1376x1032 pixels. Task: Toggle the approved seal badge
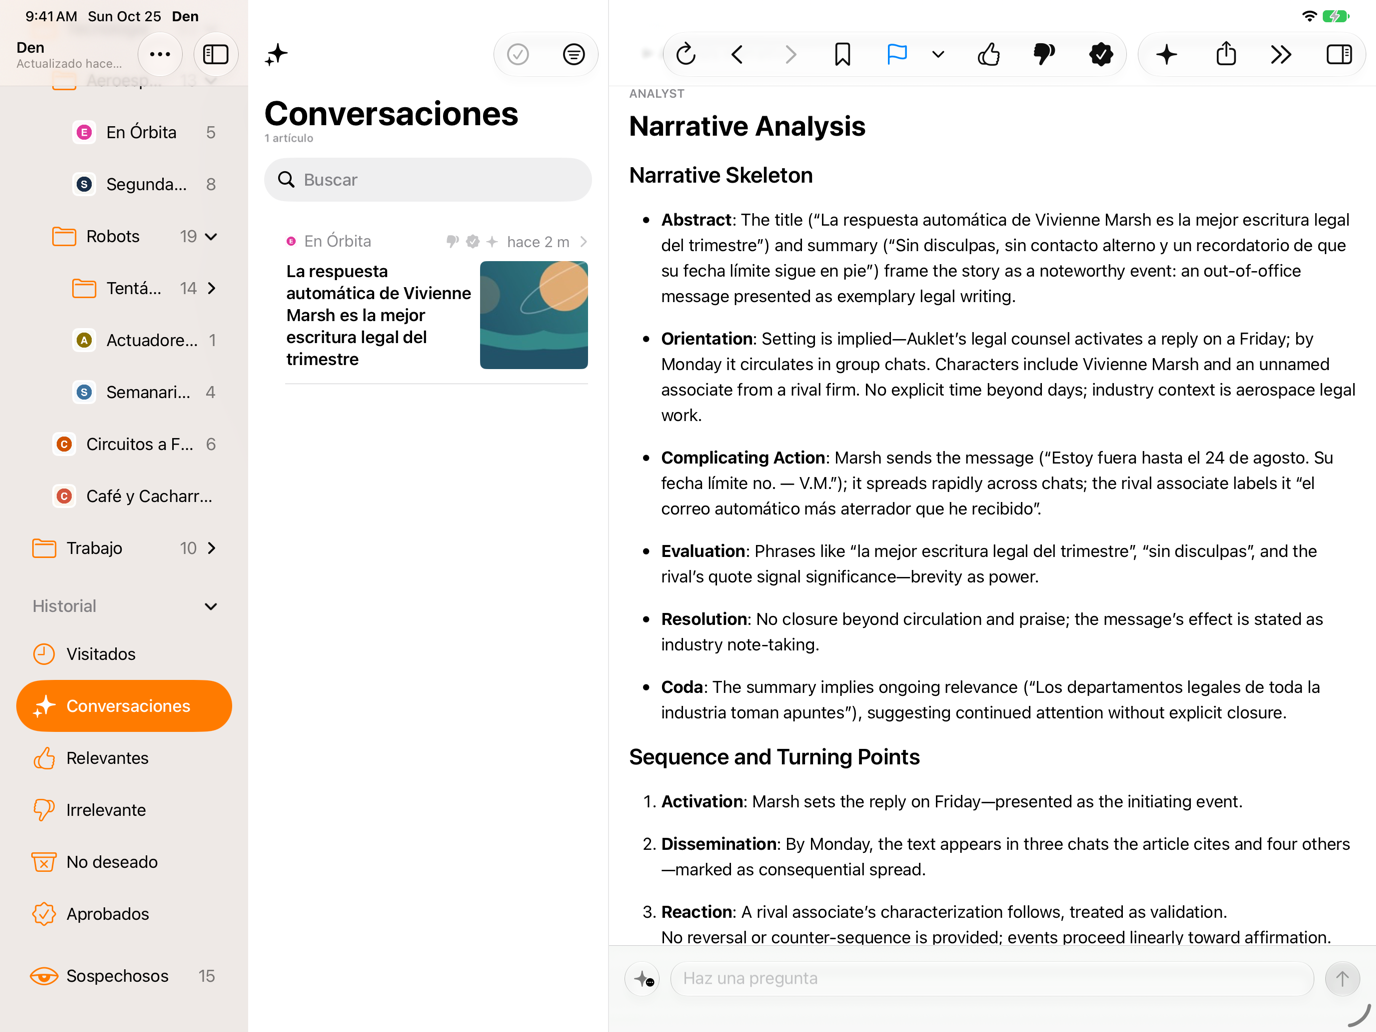pos(1101,54)
